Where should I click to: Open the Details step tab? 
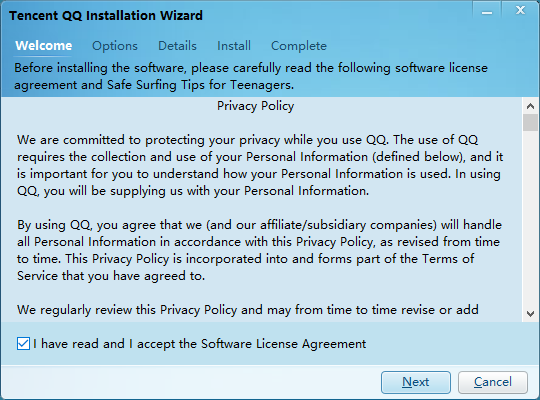(177, 45)
